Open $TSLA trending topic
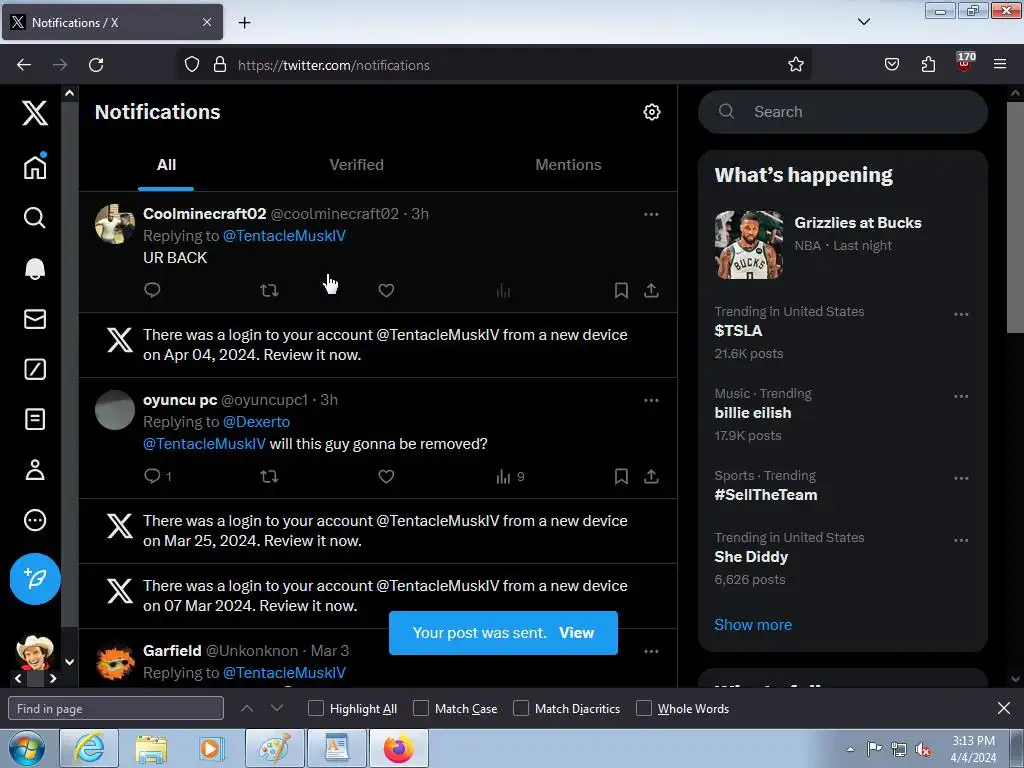1024x768 pixels. (x=738, y=330)
